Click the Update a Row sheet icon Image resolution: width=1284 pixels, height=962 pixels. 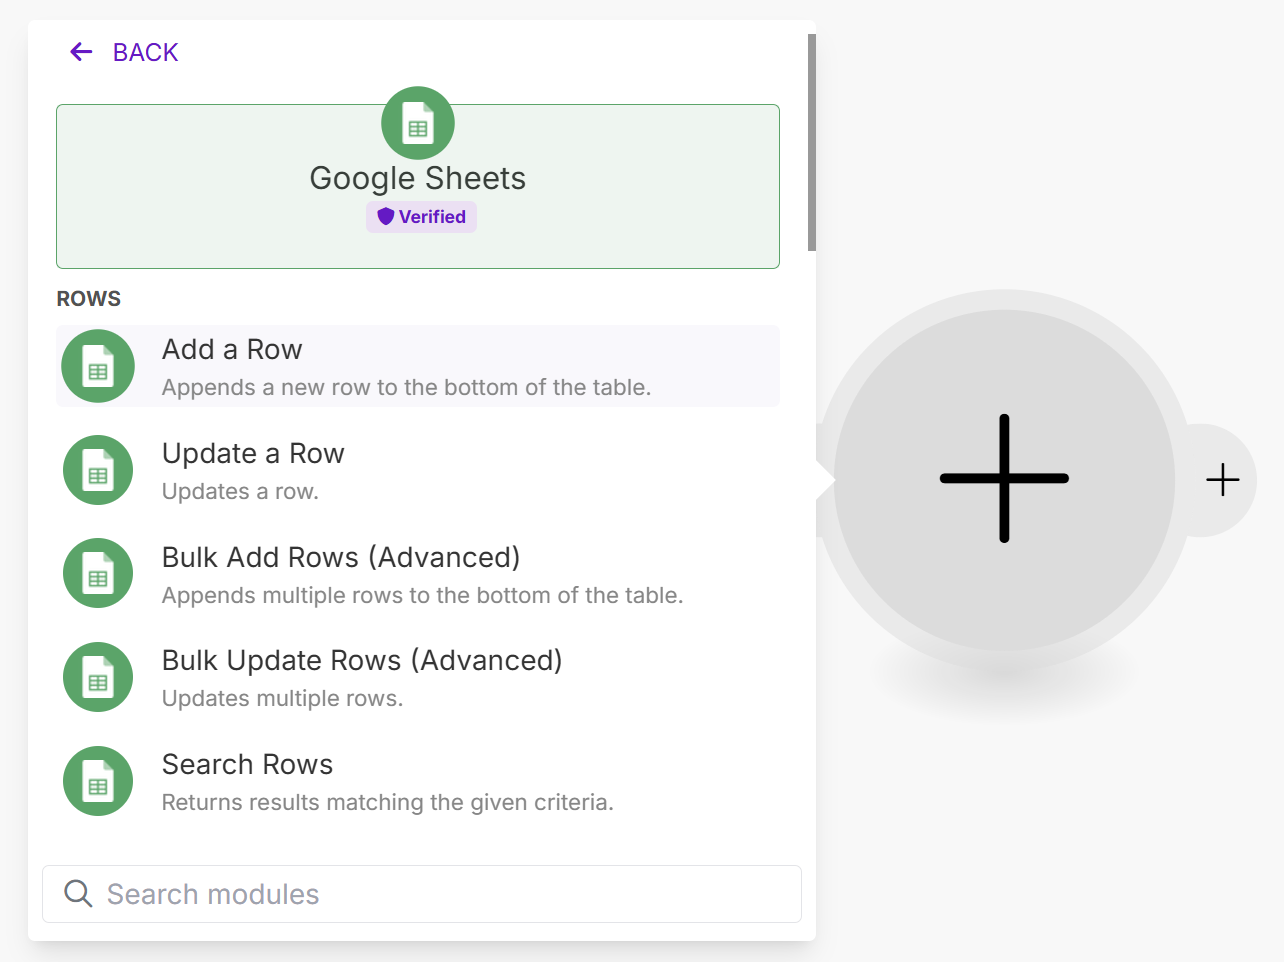98,470
